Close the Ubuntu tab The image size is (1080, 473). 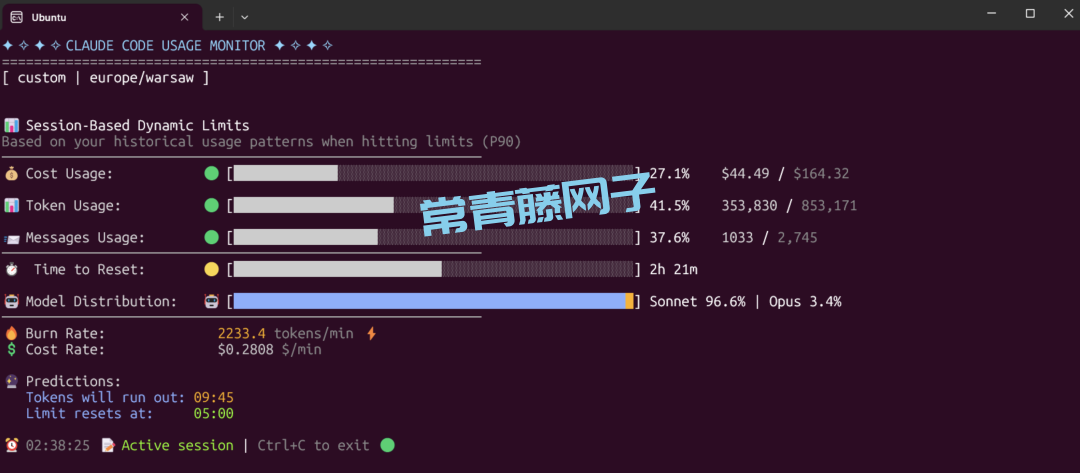coord(184,17)
